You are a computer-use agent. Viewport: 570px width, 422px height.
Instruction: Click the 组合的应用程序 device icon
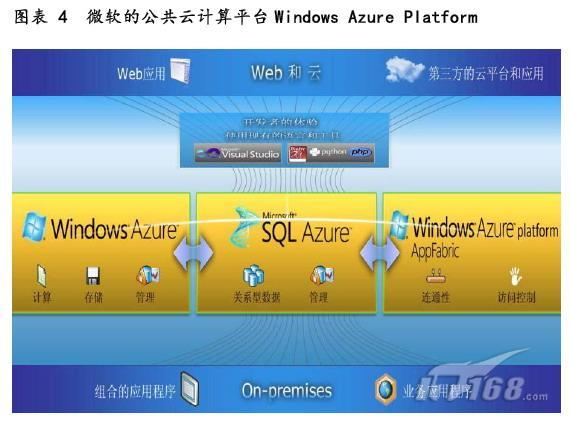[x=190, y=389]
